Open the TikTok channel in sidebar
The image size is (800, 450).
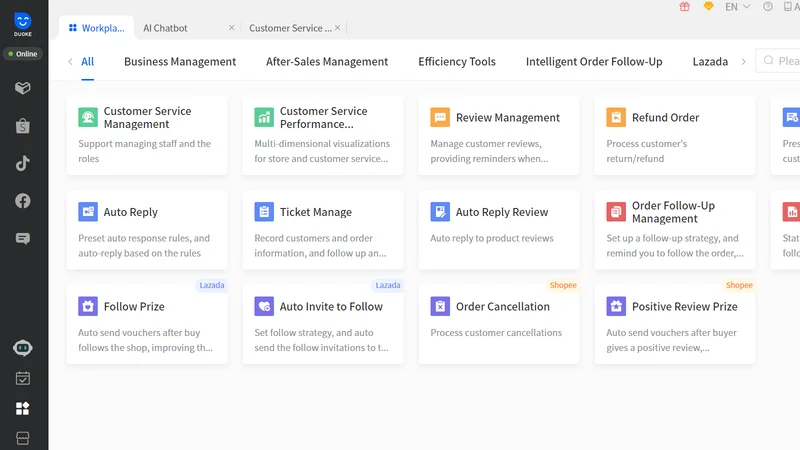(x=22, y=164)
